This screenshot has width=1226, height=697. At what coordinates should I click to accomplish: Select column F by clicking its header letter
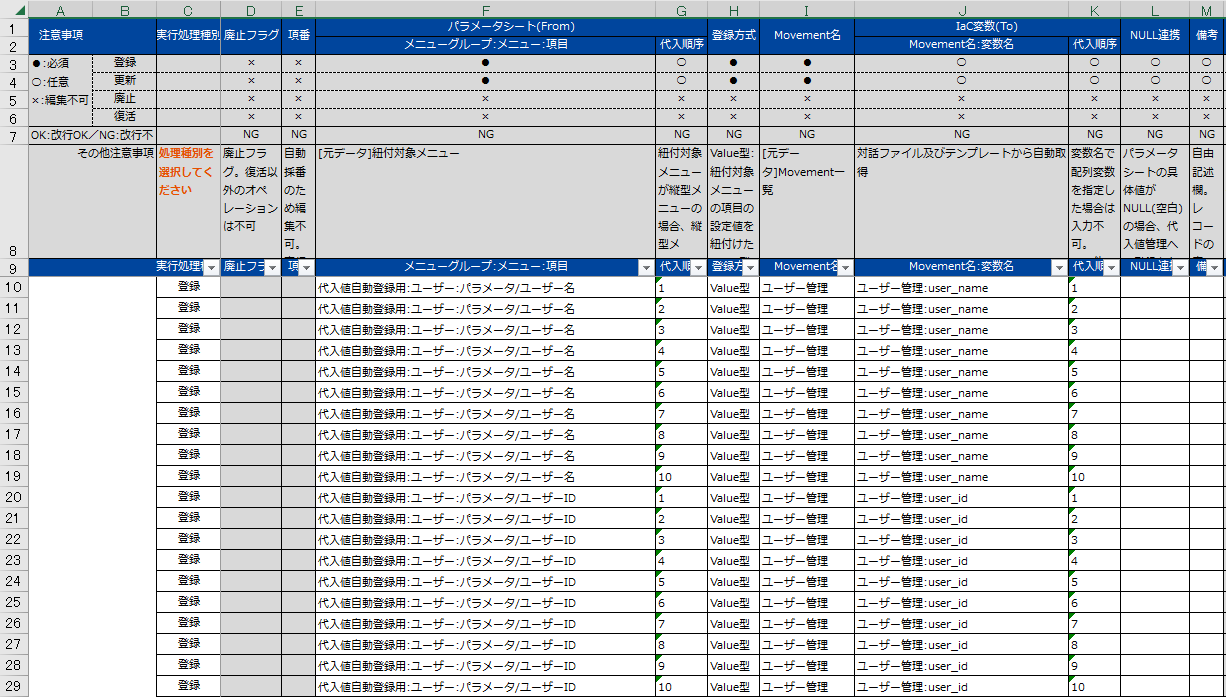pos(485,9)
